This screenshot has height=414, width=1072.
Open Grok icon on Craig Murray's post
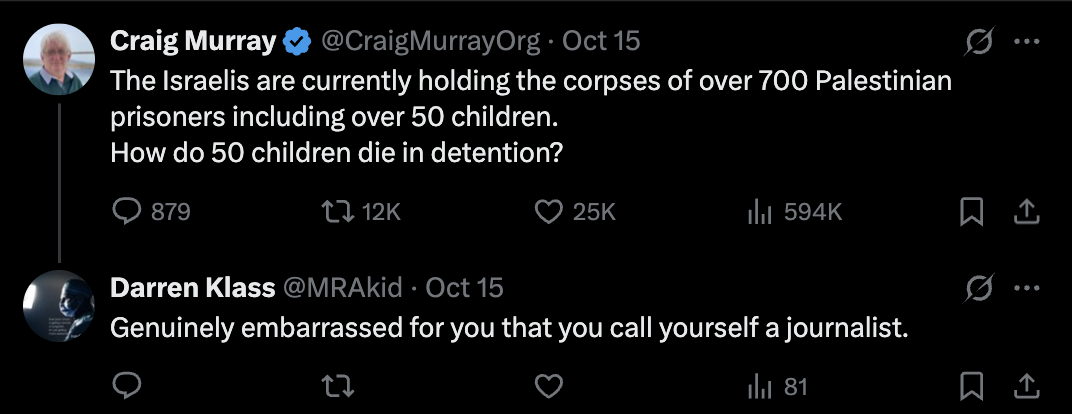(x=976, y=42)
